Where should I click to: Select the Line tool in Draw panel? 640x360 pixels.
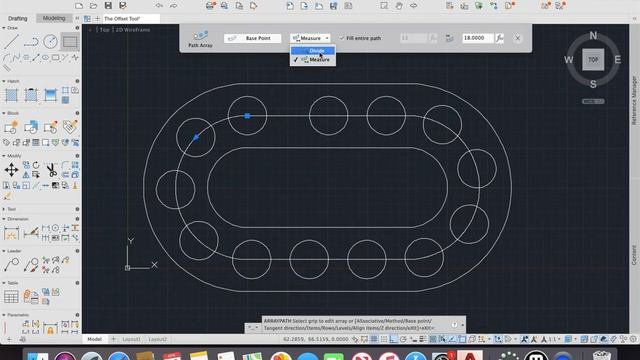[x=11, y=42]
